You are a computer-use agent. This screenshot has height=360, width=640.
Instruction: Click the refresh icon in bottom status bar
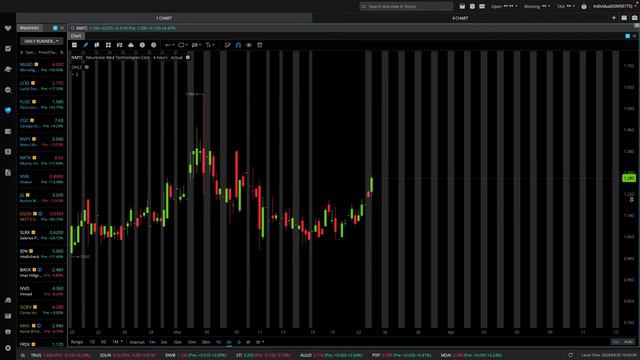571,355
